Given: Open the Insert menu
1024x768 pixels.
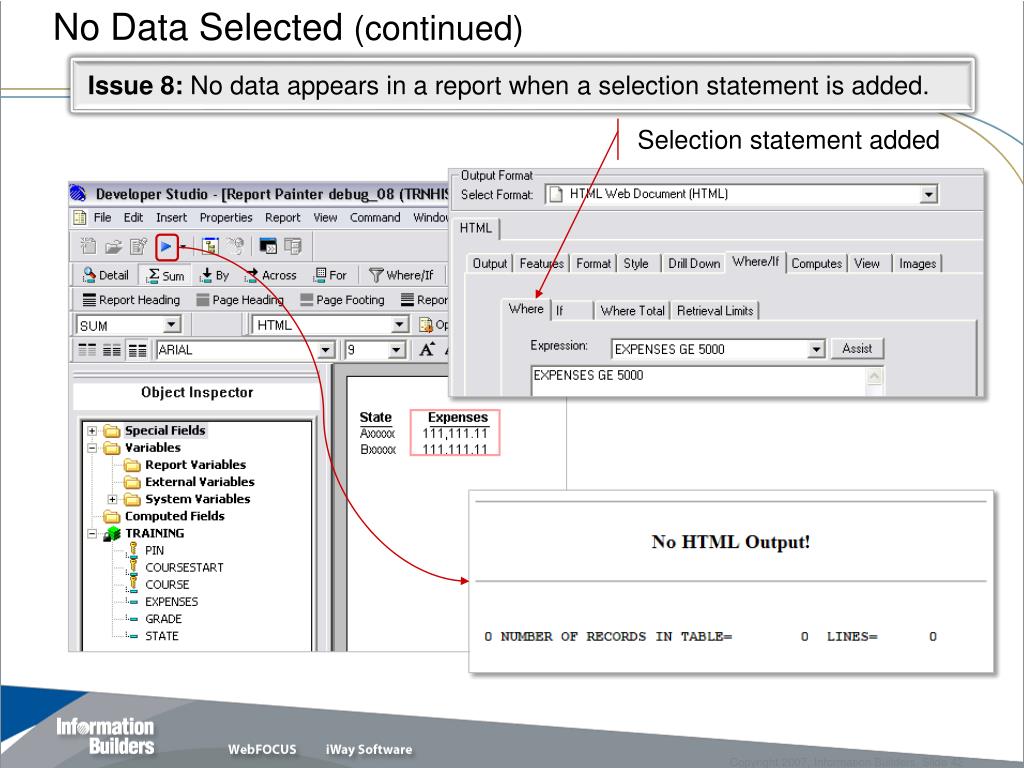Looking at the screenshot, I should tap(171, 217).
